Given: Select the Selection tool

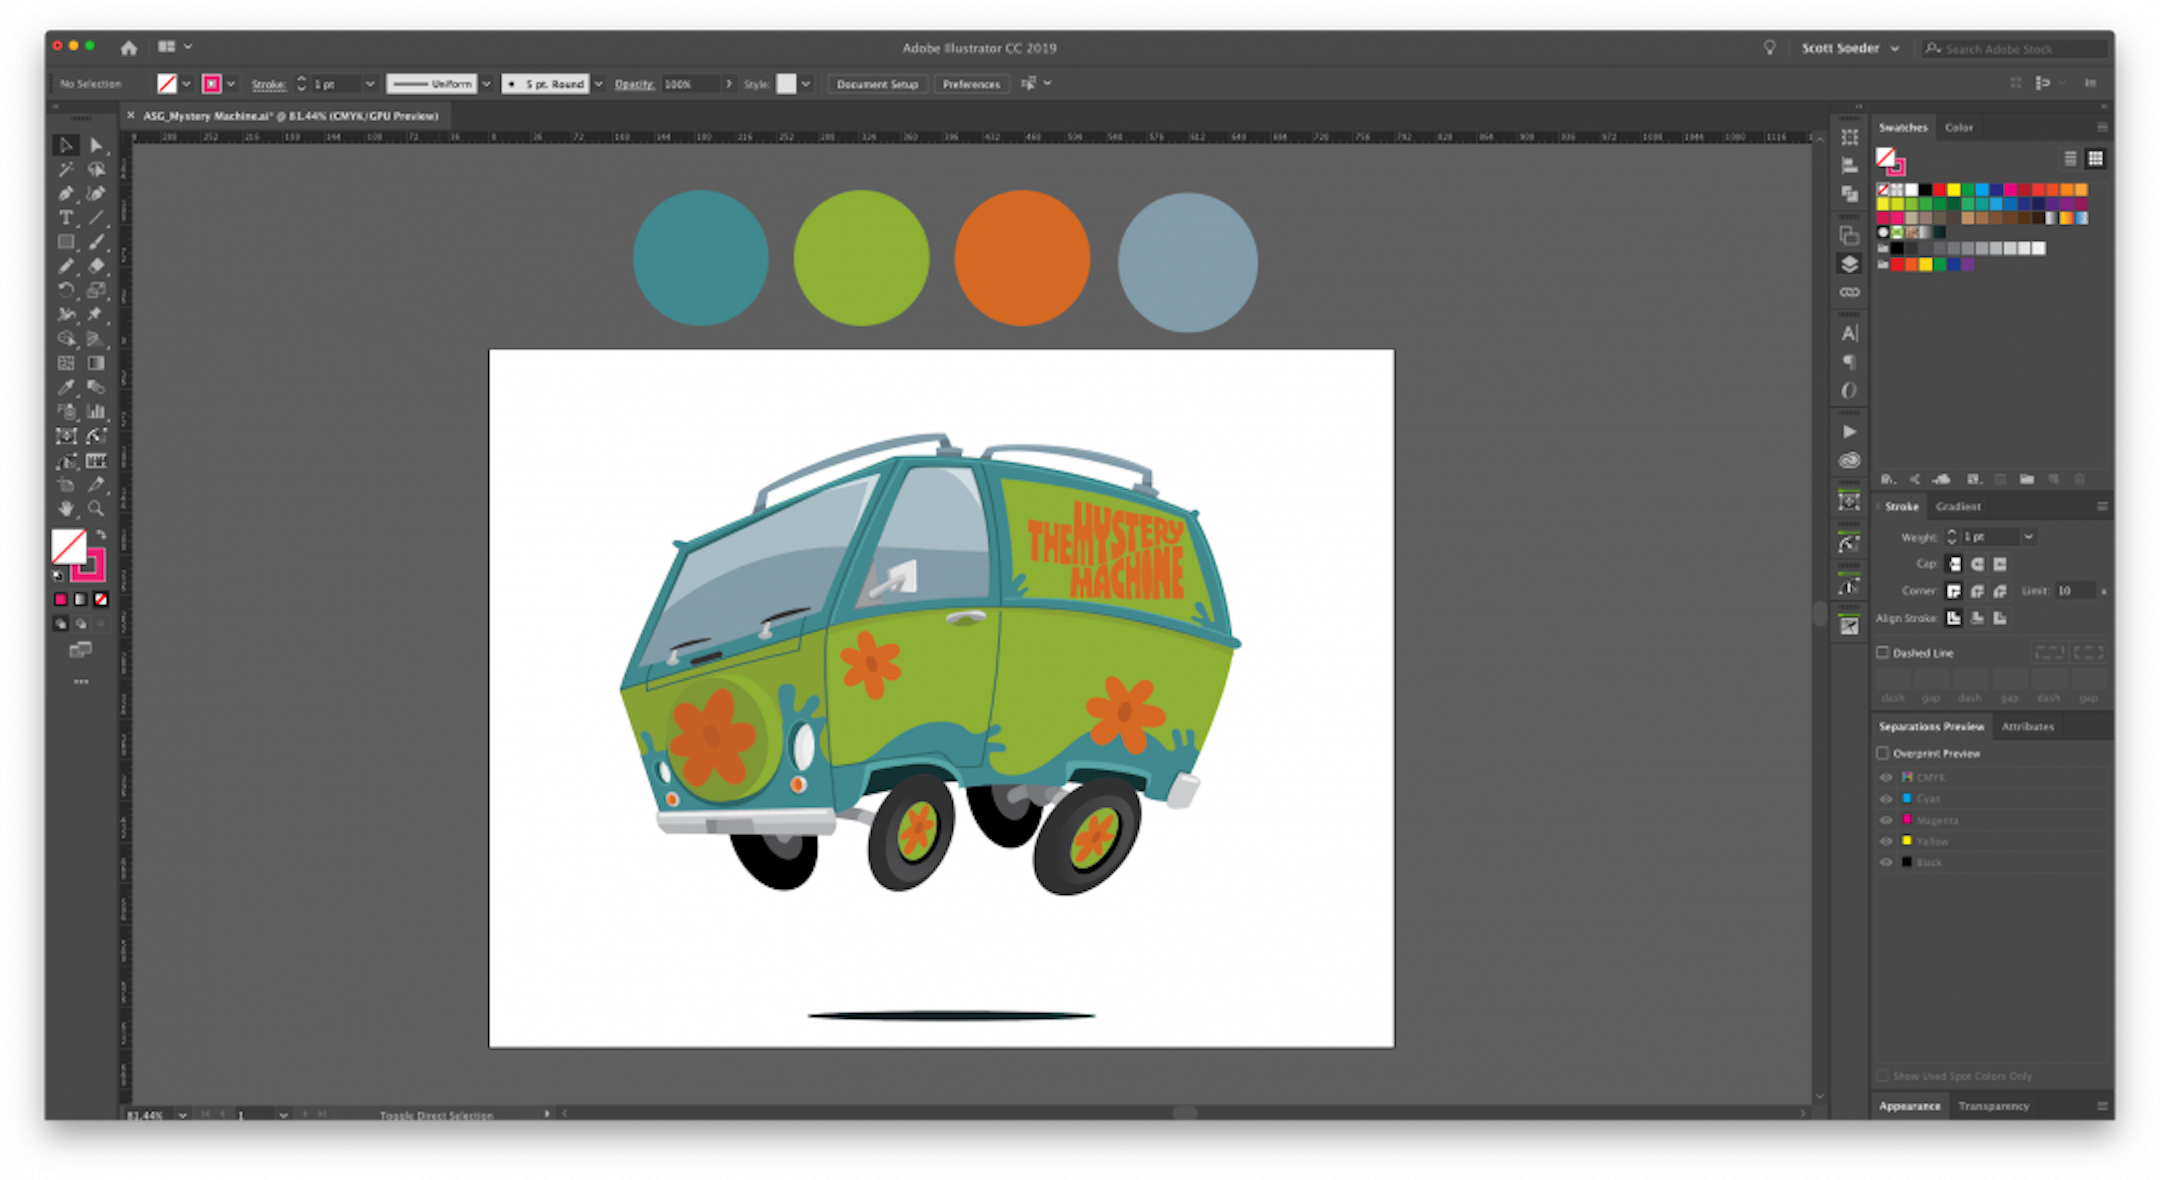Looking at the screenshot, I should [67, 145].
